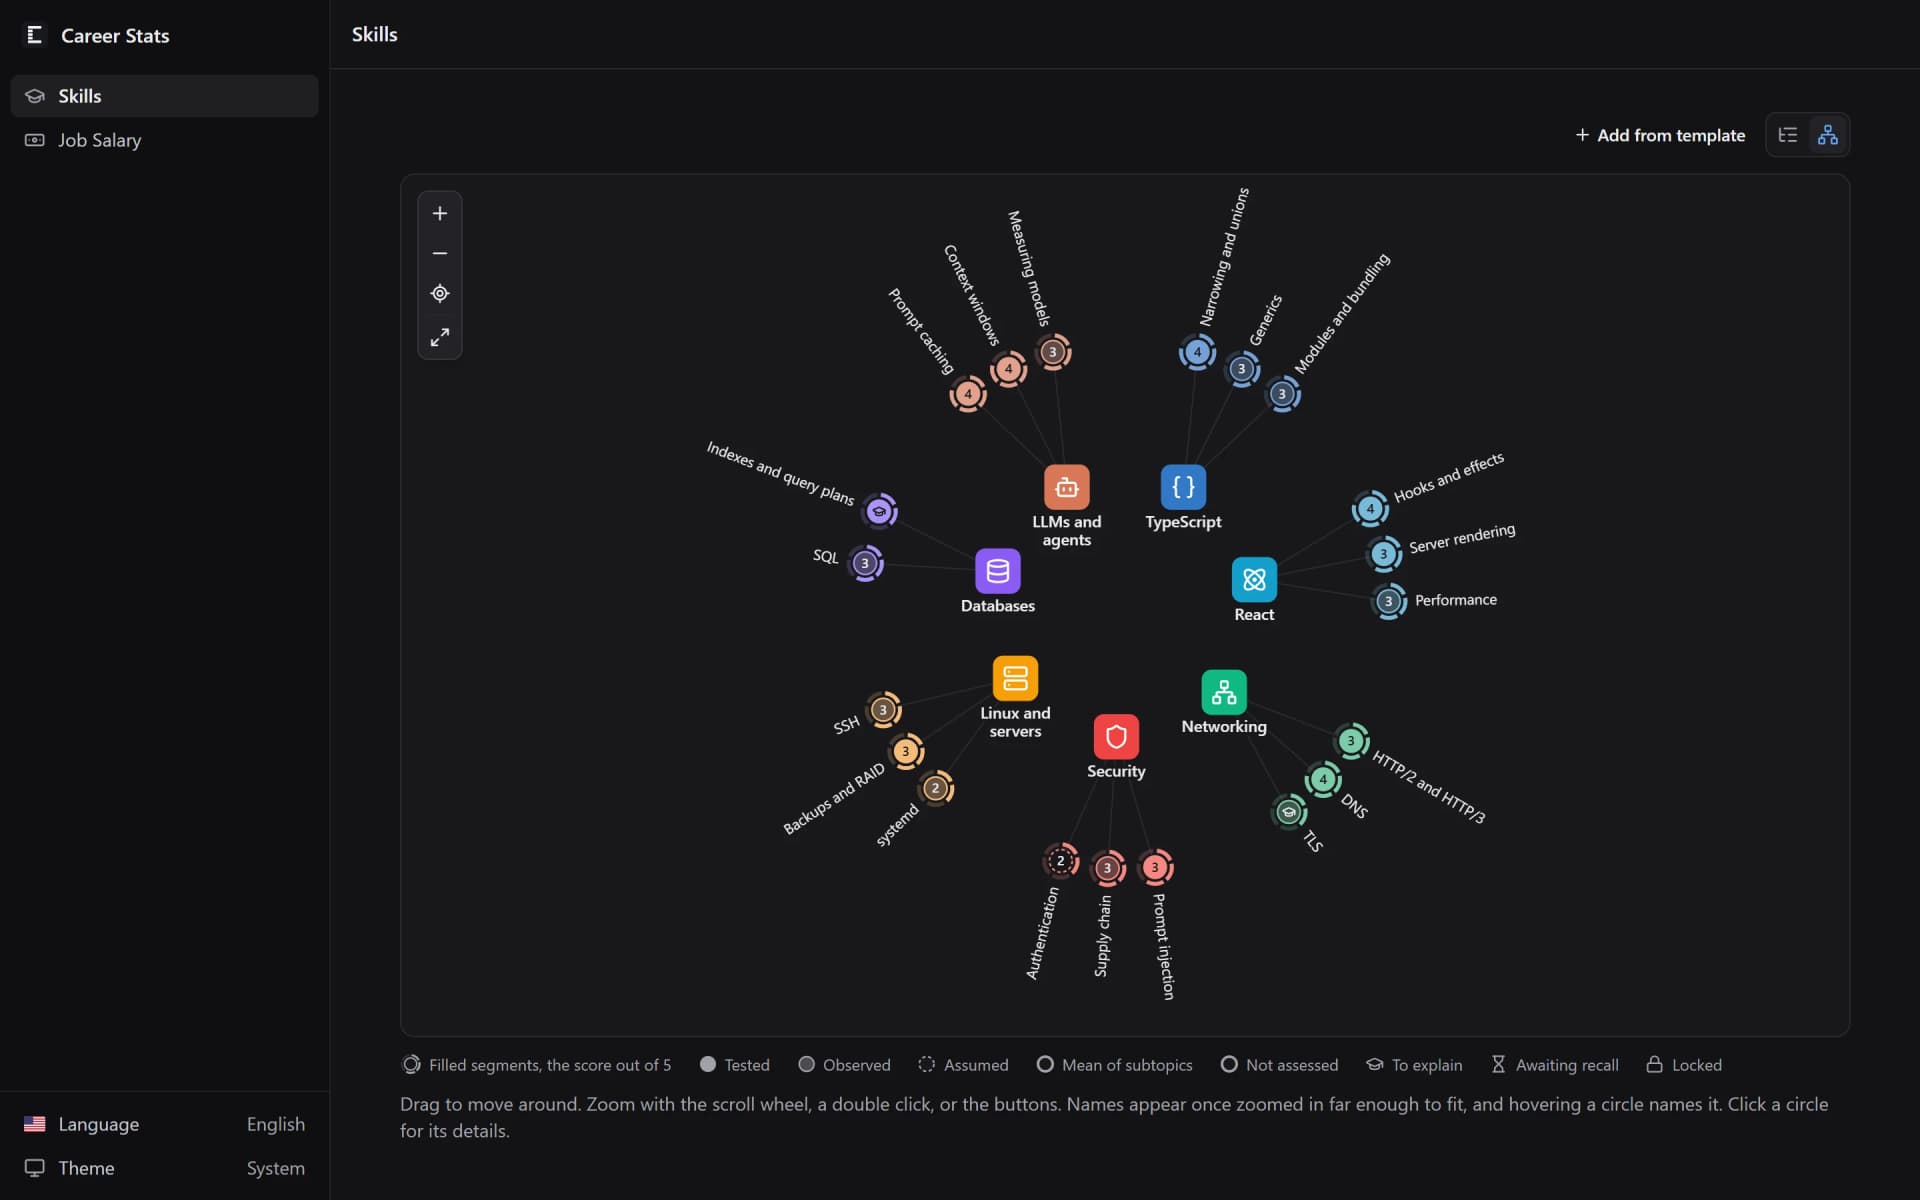Screen dimensions: 1920x1200
Task: Open the Skills sidebar item
Action: (164, 96)
